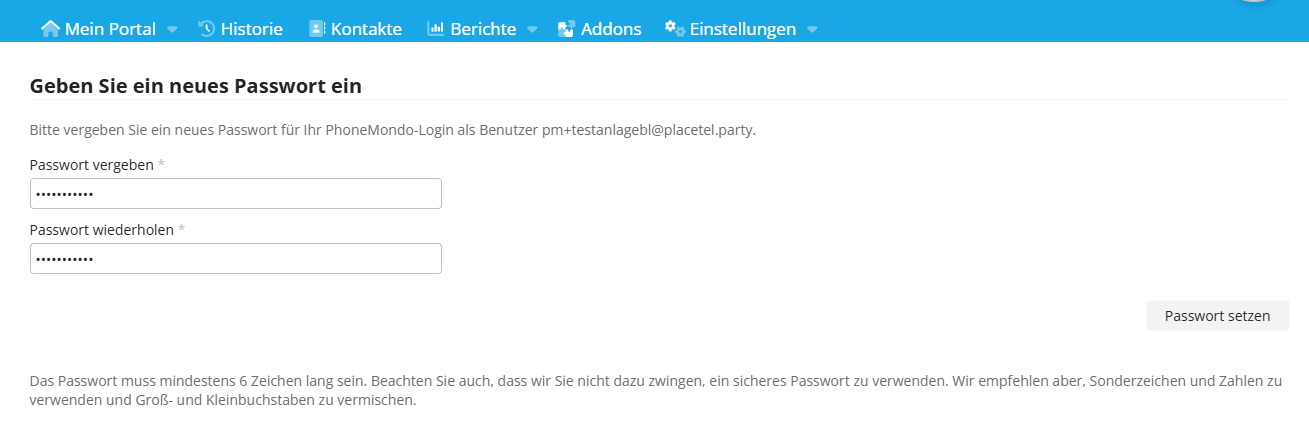Image resolution: width=1309 pixels, height=432 pixels.
Task: Focus the Passwort wiederholen input field
Action: [236, 258]
